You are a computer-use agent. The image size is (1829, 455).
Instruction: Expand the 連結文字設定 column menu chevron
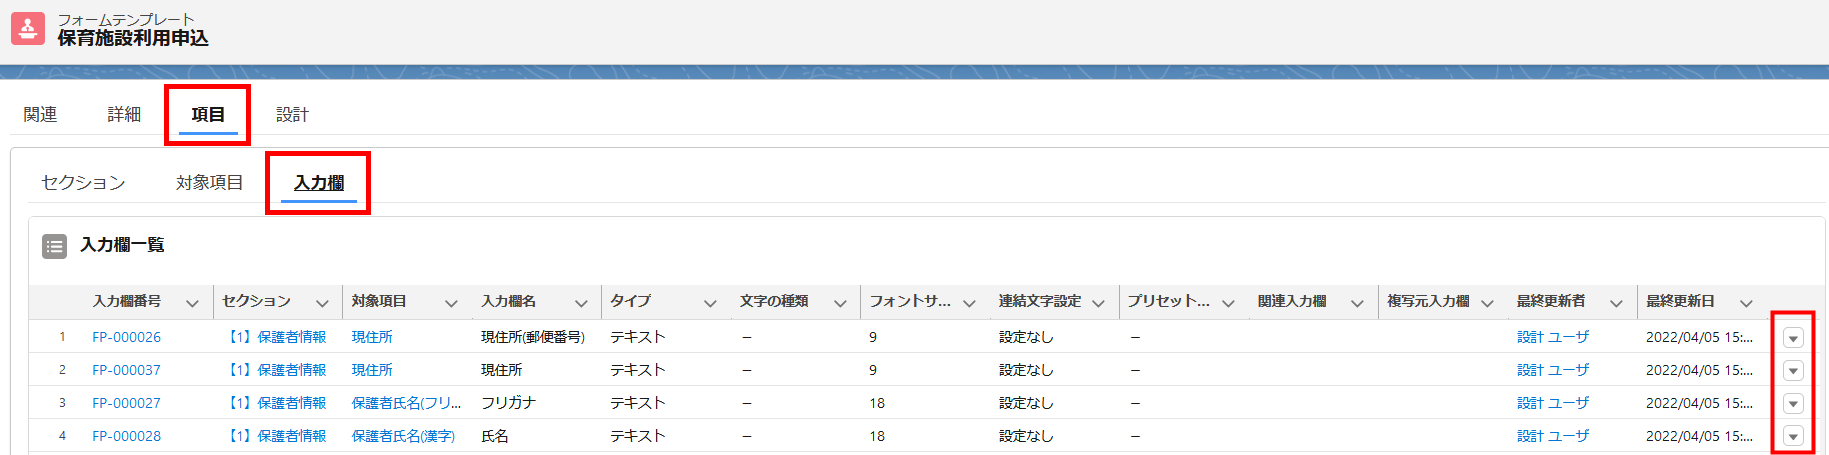click(1098, 303)
